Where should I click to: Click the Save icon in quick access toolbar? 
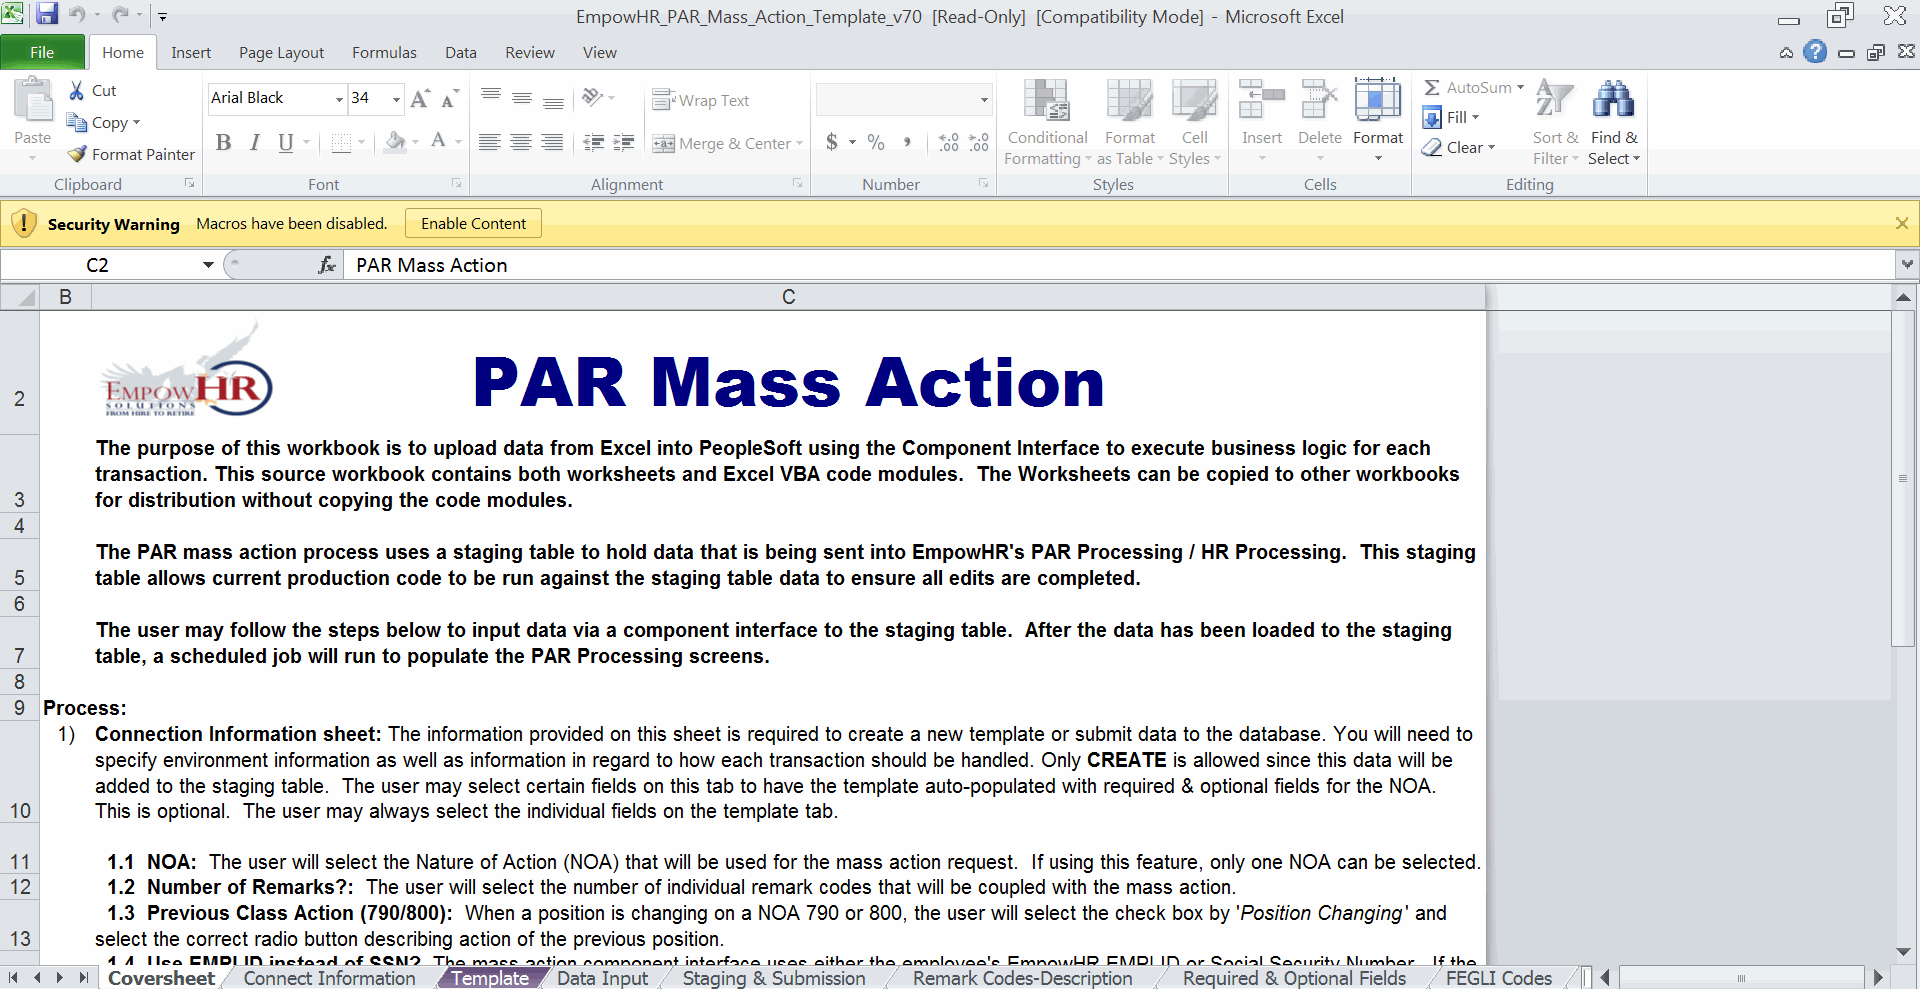pos(46,14)
